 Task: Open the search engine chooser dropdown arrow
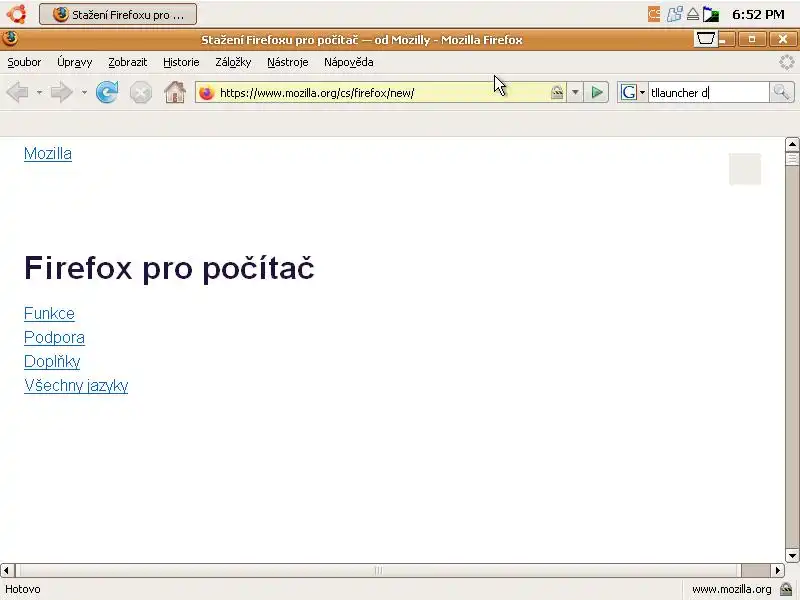point(642,93)
